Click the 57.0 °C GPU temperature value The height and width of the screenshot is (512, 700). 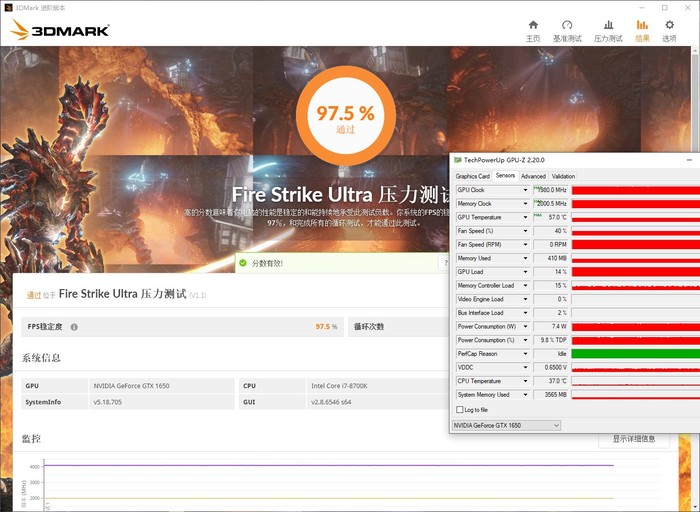tap(550, 217)
